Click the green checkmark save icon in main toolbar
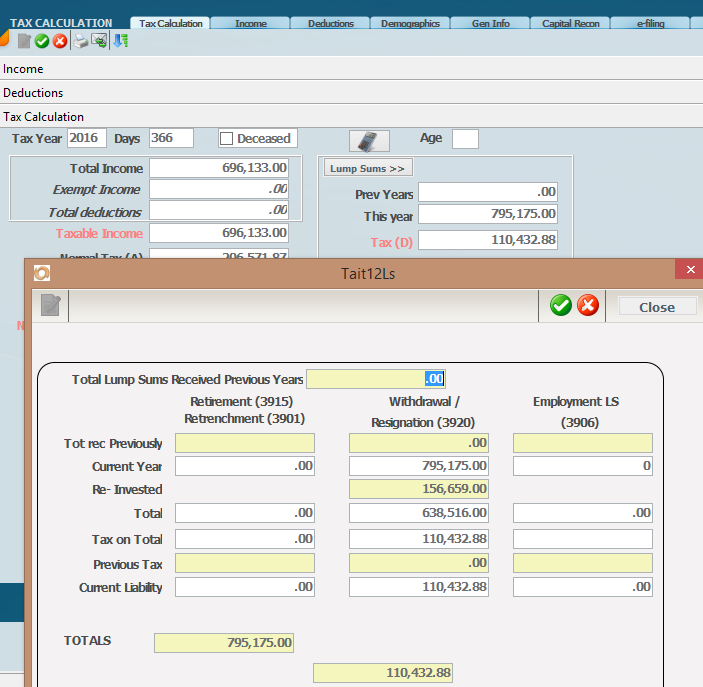703x687 pixels. pos(42,41)
